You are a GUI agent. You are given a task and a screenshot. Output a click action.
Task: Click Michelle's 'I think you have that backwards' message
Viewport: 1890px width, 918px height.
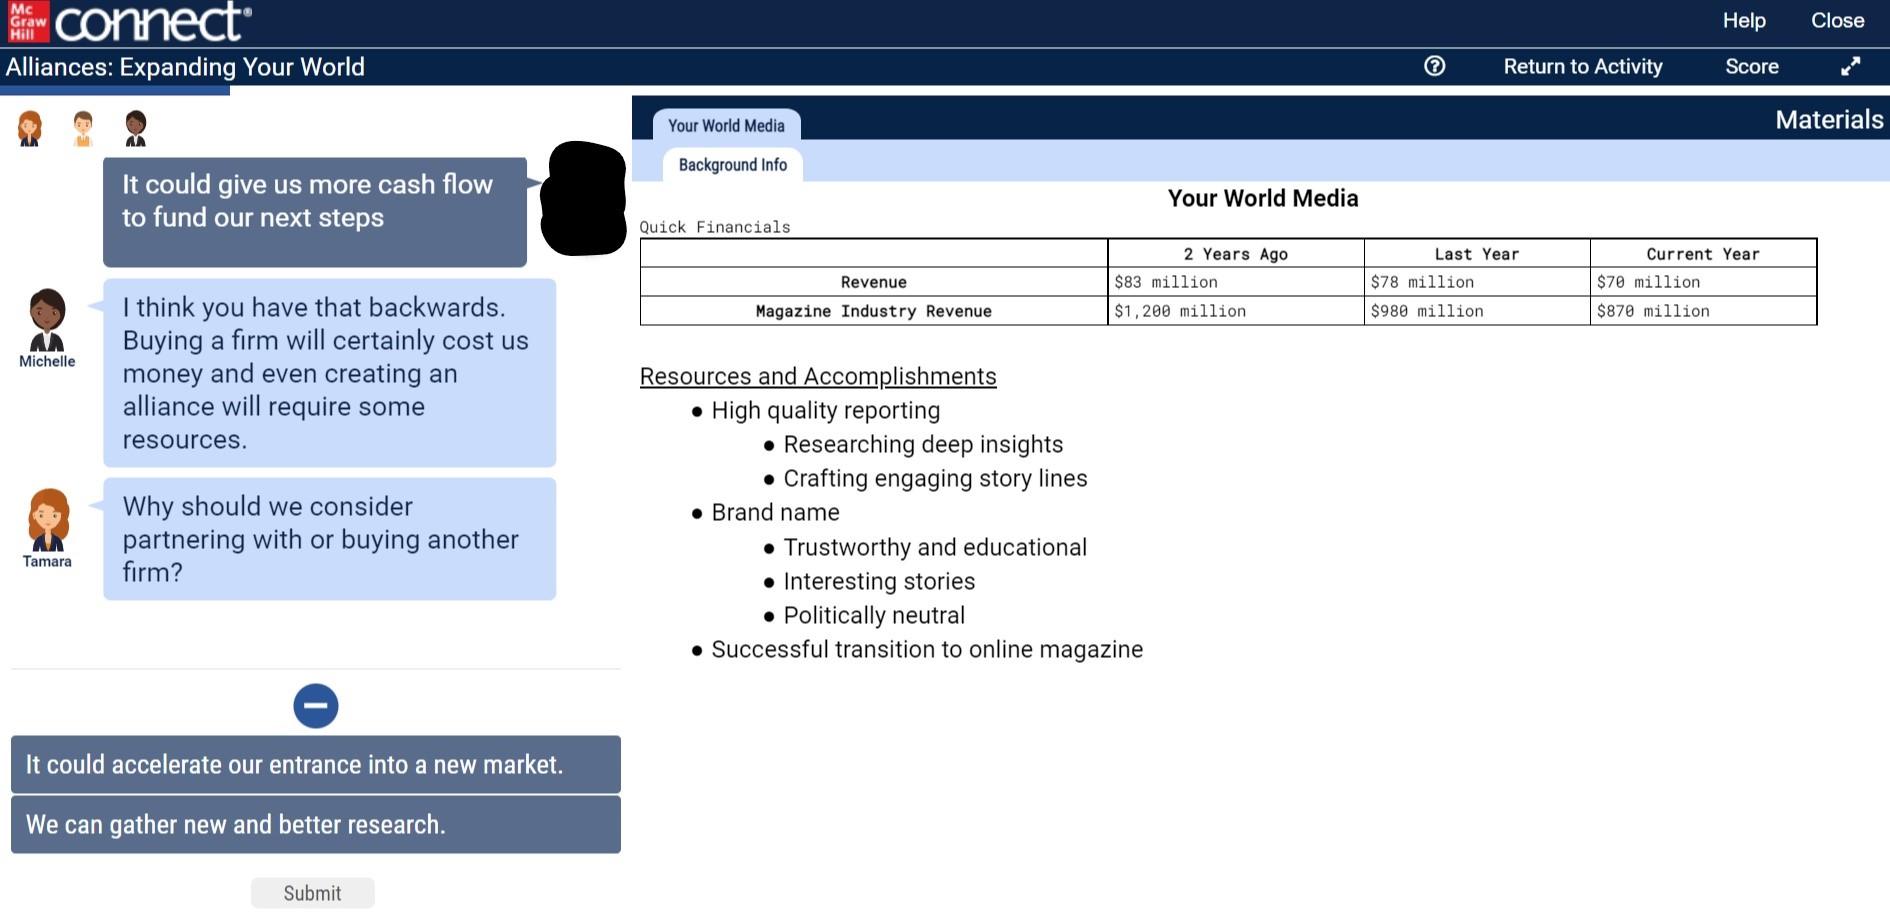(x=330, y=373)
